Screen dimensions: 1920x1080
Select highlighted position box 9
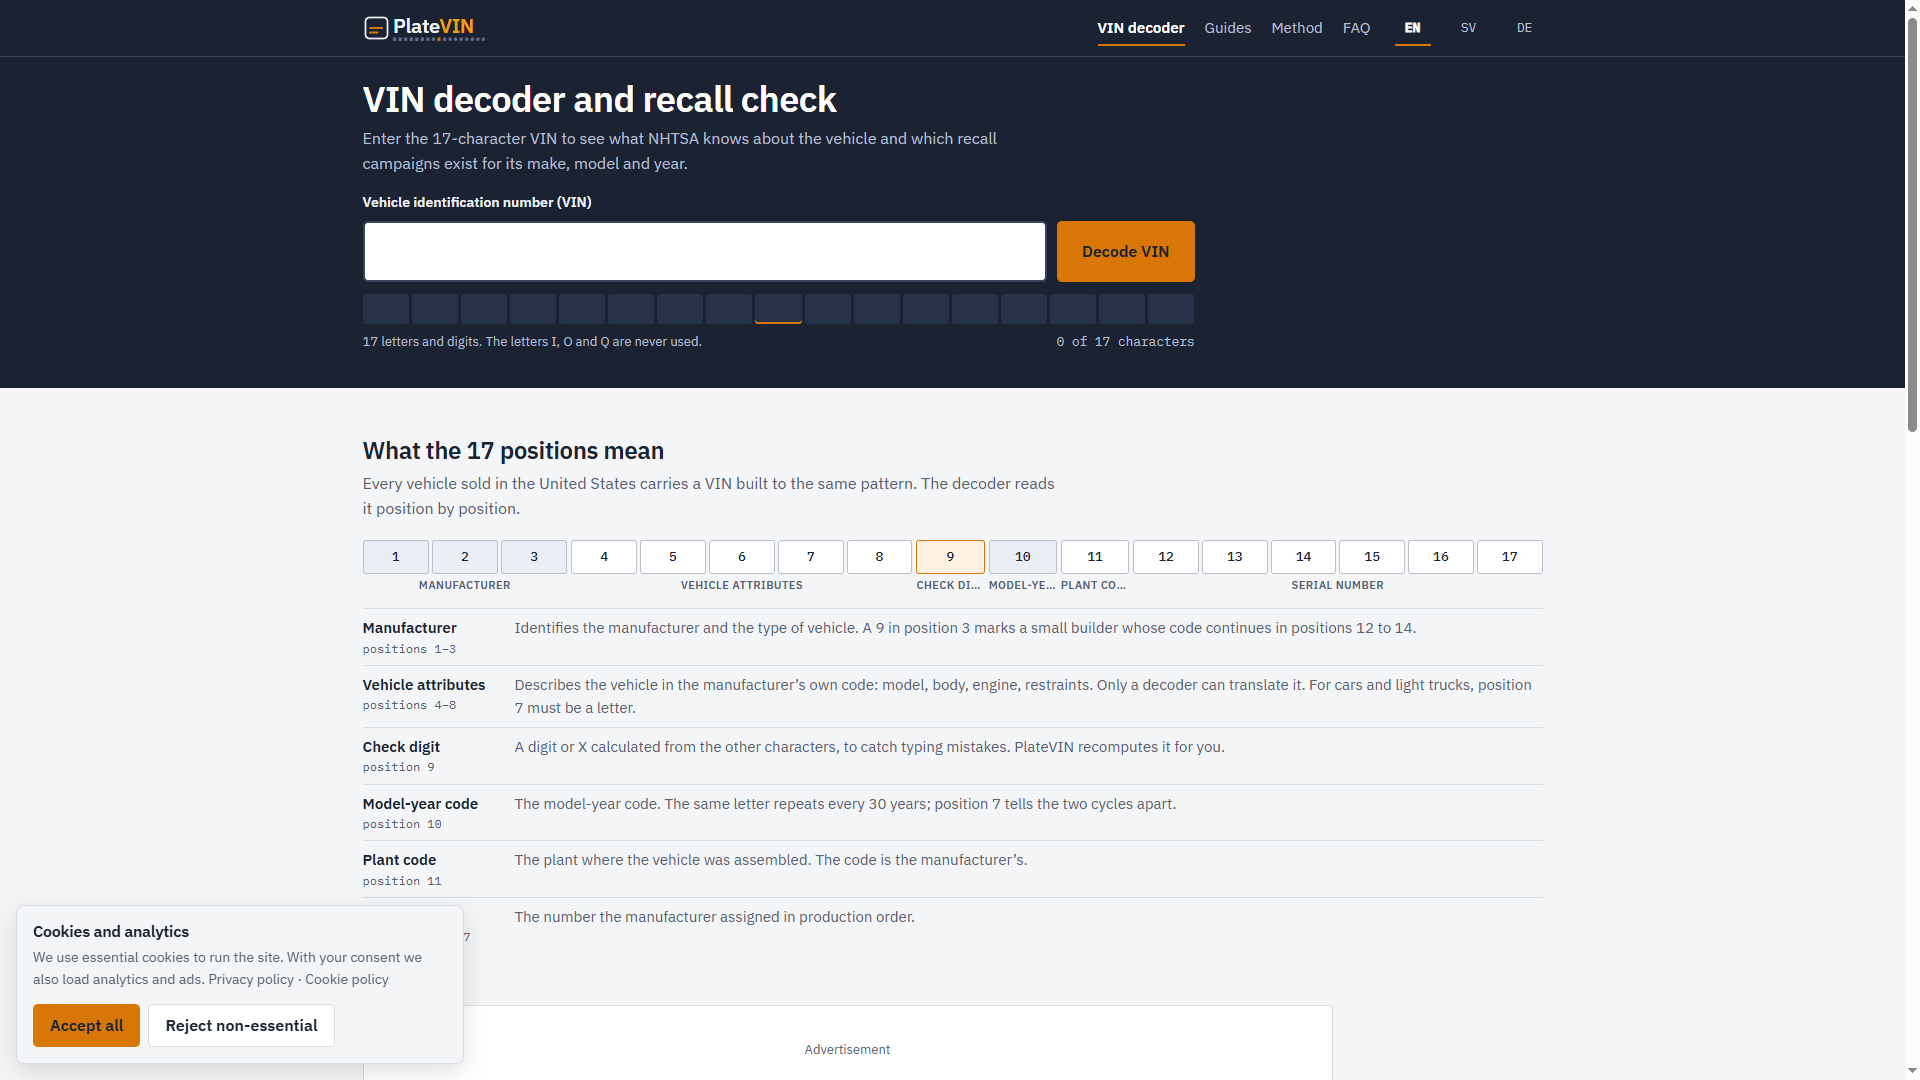click(x=950, y=557)
